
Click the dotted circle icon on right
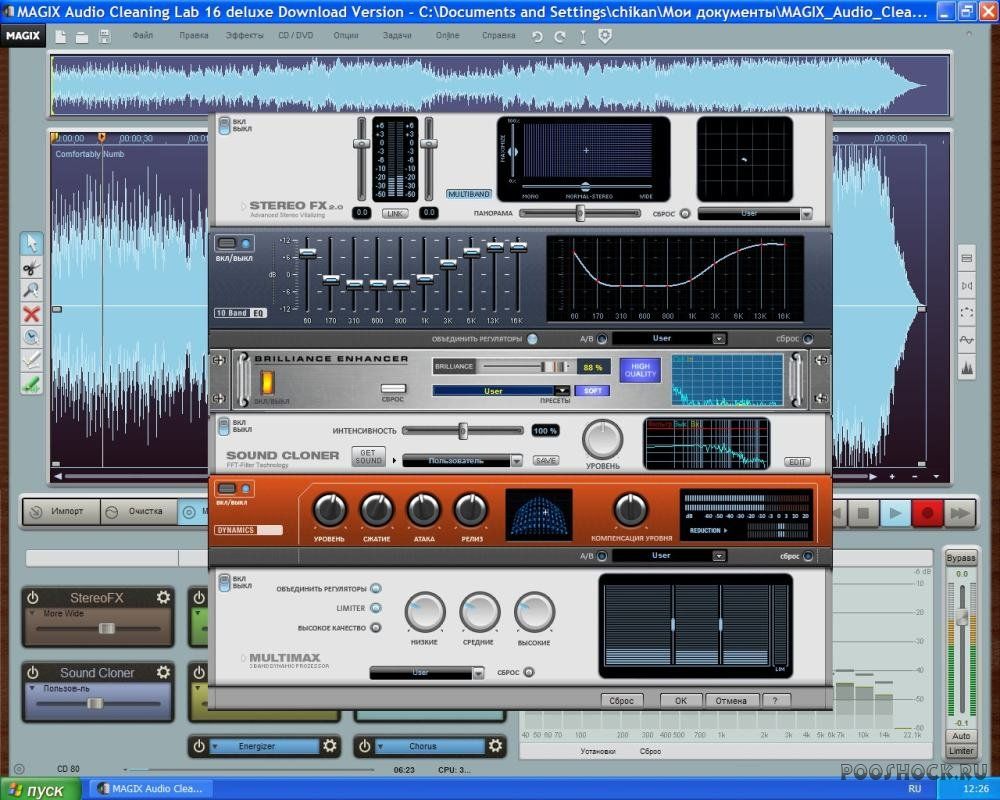(967, 313)
